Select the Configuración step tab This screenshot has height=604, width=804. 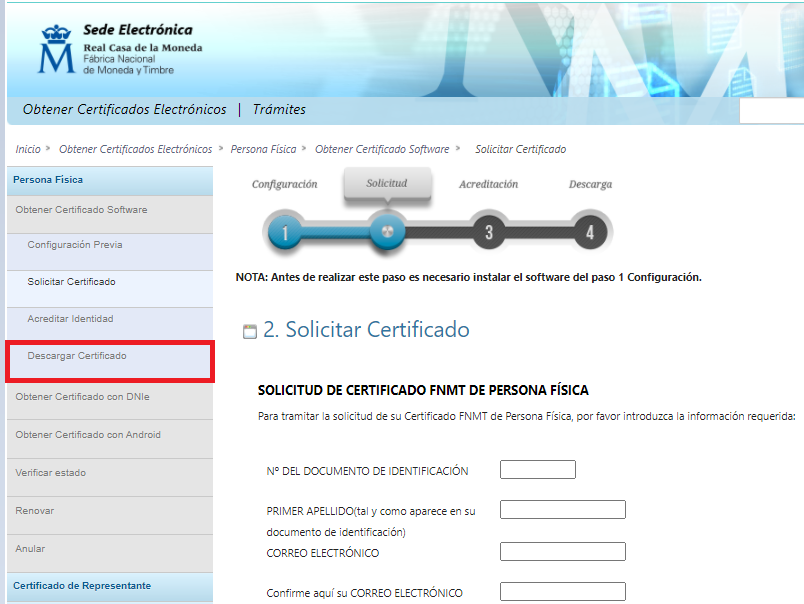pos(285,184)
